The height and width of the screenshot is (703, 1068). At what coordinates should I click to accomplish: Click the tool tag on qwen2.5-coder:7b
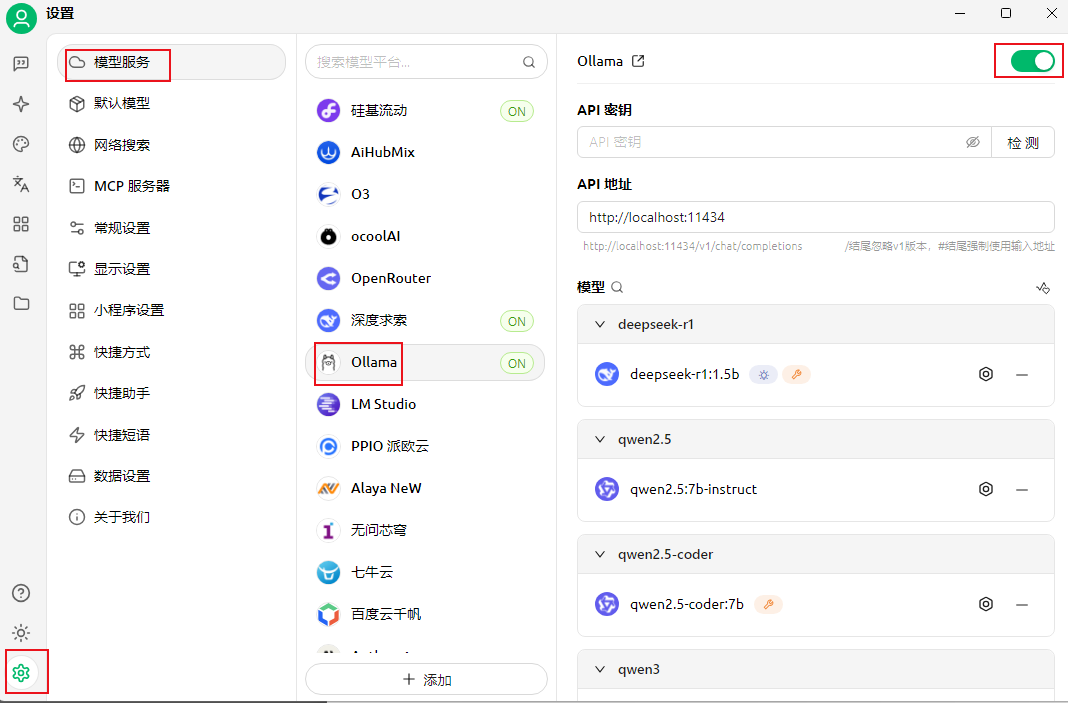pyautogui.click(x=768, y=604)
